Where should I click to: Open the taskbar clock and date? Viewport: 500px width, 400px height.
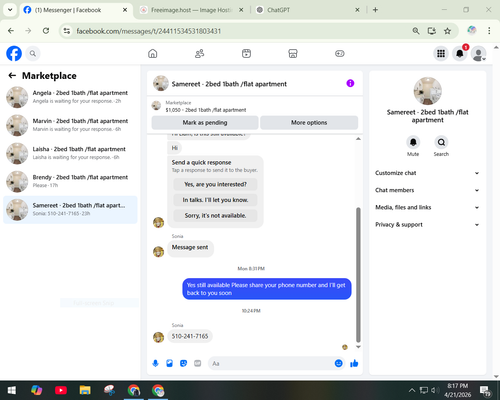click(458, 390)
